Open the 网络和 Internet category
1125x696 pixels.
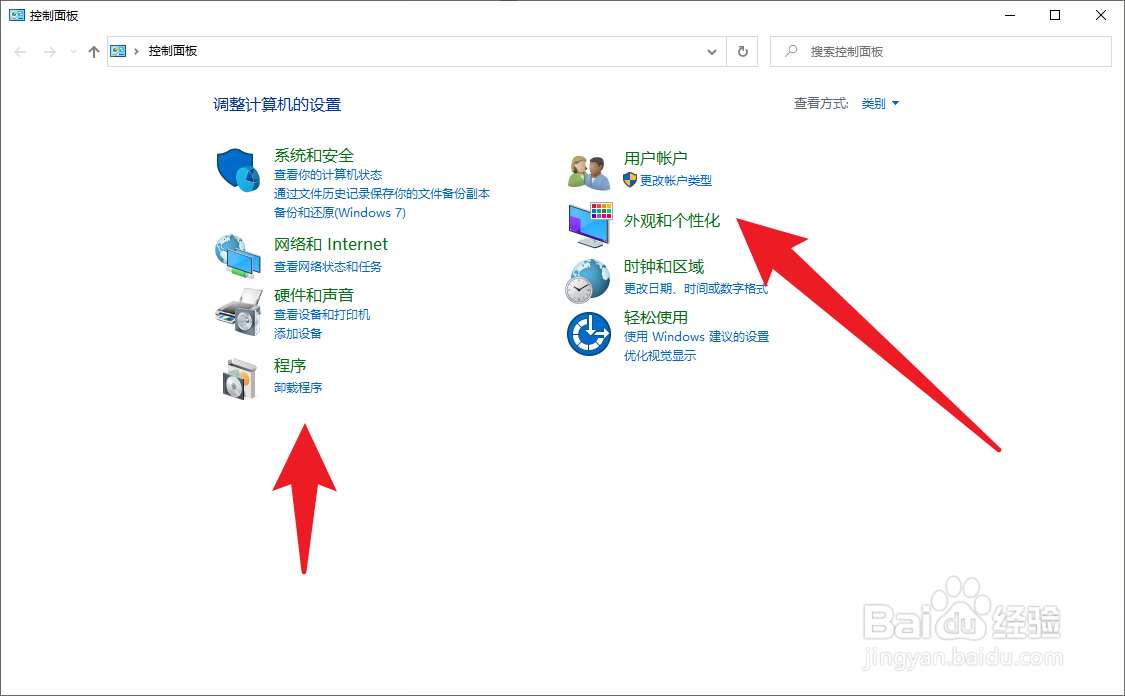pyautogui.click(x=331, y=244)
